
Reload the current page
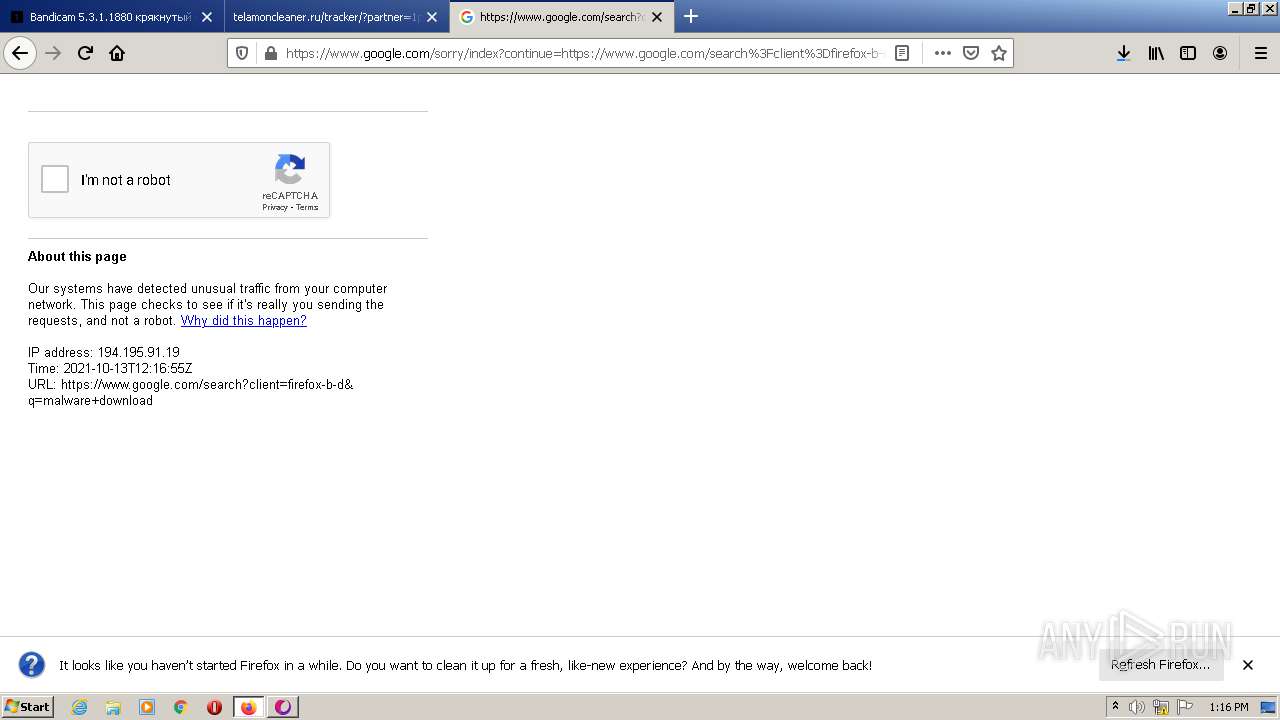pyautogui.click(x=85, y=53)
